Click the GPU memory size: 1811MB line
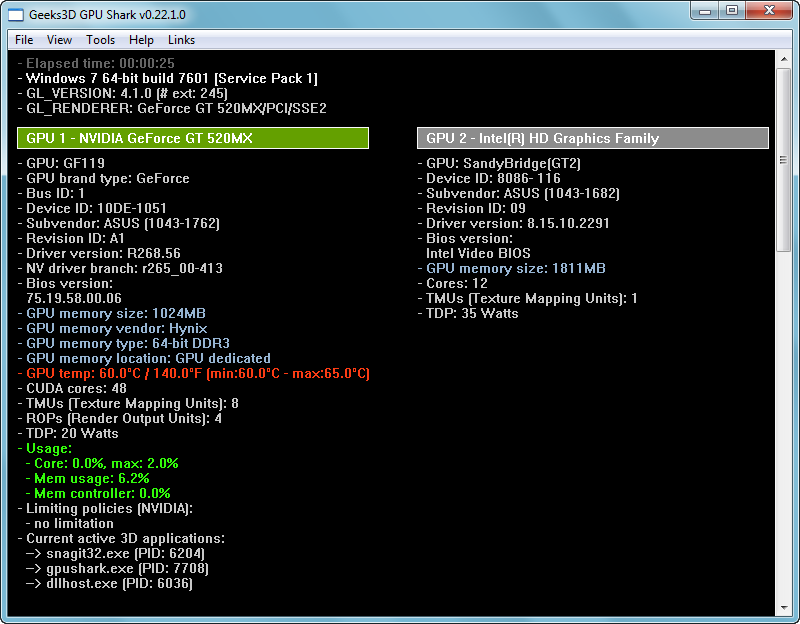 tap(512, 268)
